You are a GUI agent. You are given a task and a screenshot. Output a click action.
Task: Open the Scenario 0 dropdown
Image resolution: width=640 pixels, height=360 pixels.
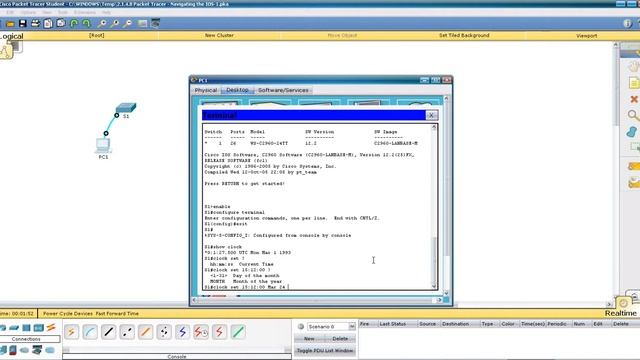pyautogui.click(x=352, y=327)
